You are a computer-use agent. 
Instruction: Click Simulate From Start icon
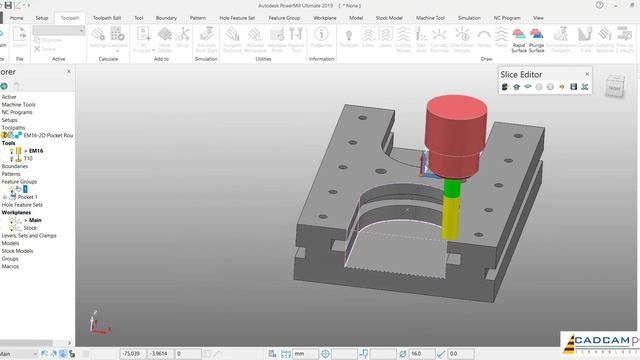[206, 40]
